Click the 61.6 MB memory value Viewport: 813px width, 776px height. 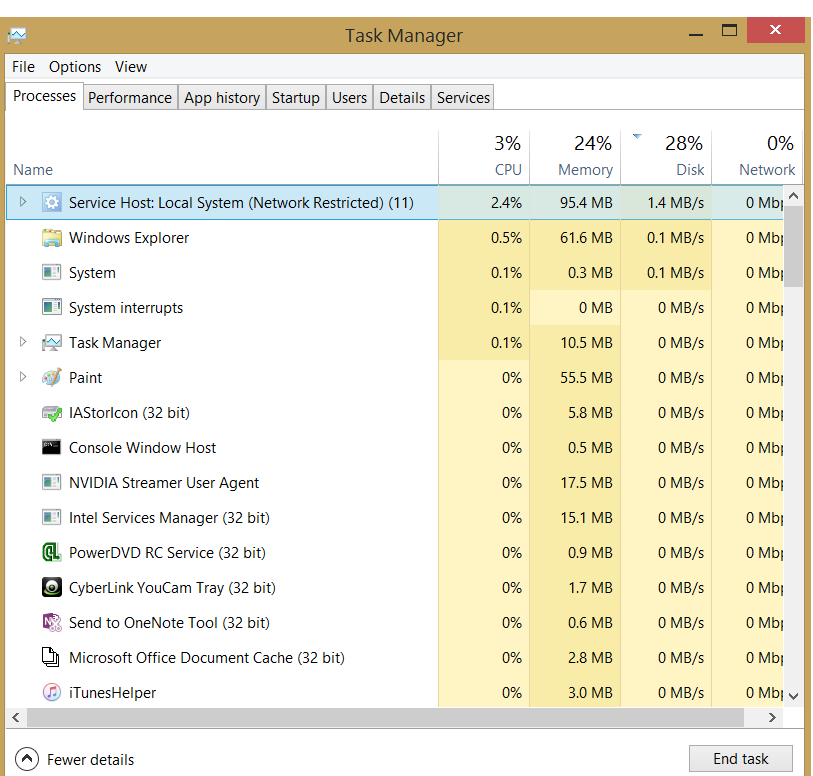[586, 238]
